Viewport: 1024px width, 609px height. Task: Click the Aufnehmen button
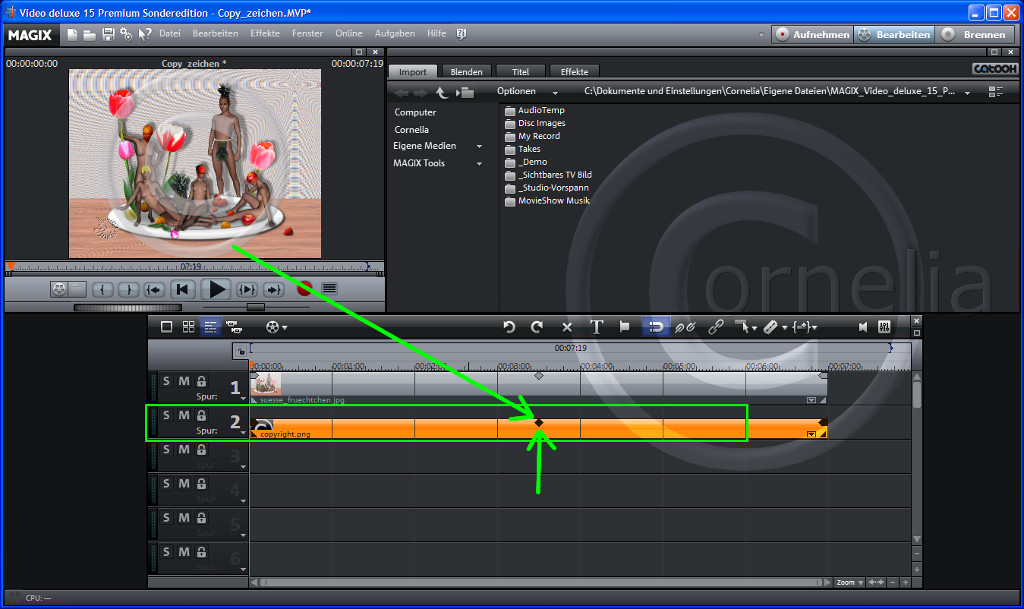pyautogui.click(x=811, y=34)
